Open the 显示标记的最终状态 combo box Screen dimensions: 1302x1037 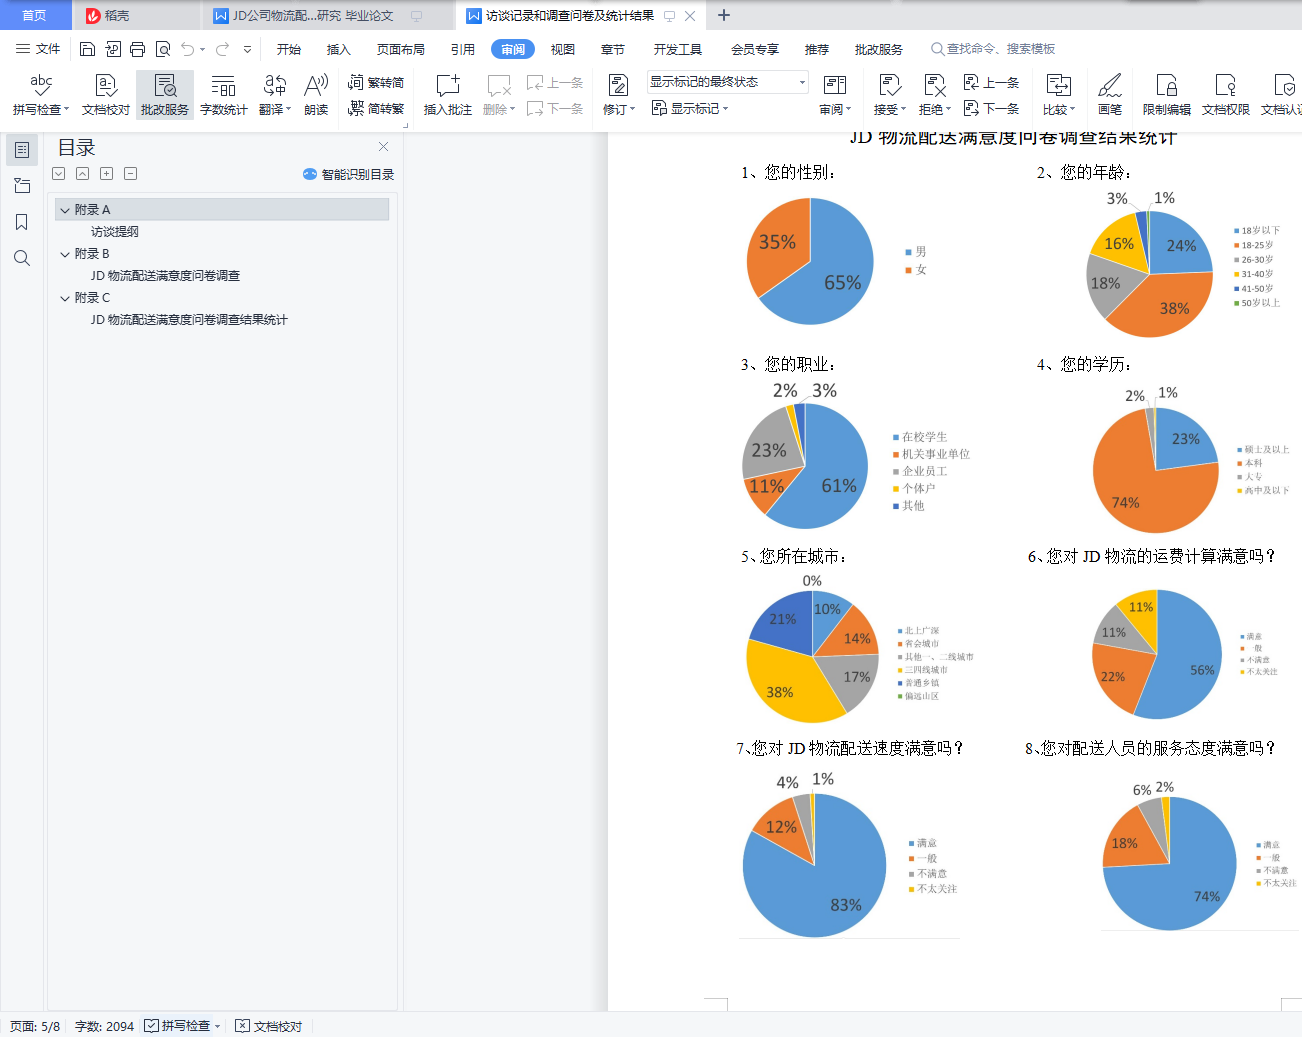pos(728,82)
